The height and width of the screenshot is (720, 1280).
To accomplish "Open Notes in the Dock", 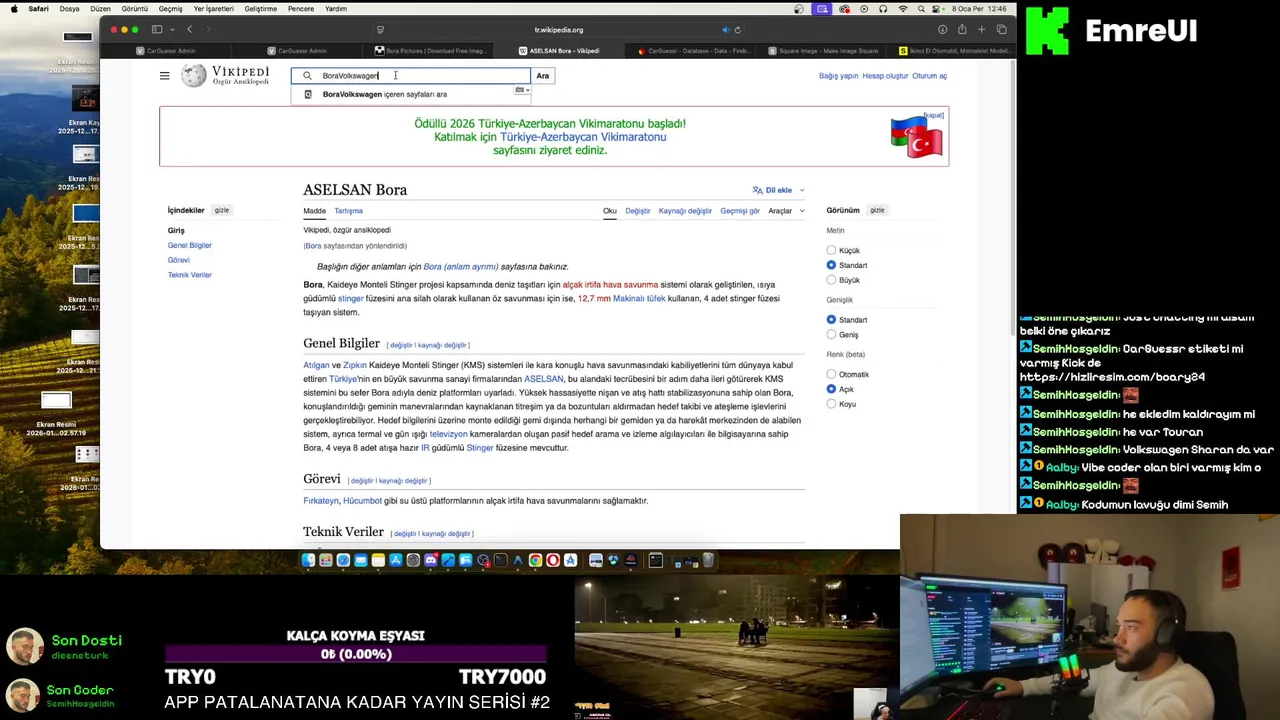I will pos(378,561).
